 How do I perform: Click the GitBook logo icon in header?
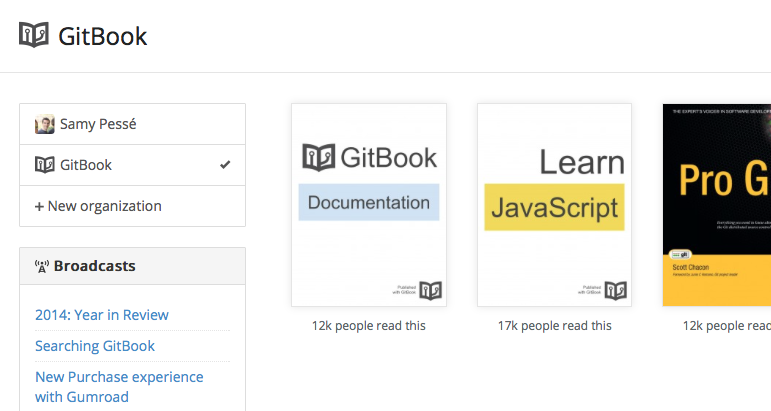click(33, 35)
